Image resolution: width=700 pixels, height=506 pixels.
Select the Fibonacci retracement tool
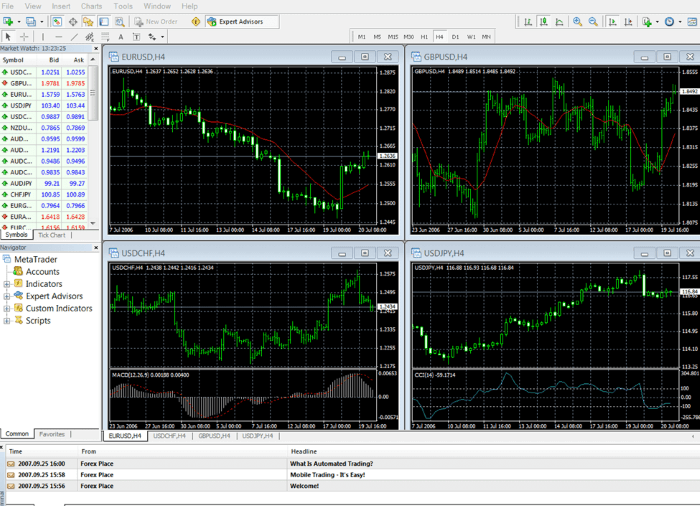click(105, 37)
